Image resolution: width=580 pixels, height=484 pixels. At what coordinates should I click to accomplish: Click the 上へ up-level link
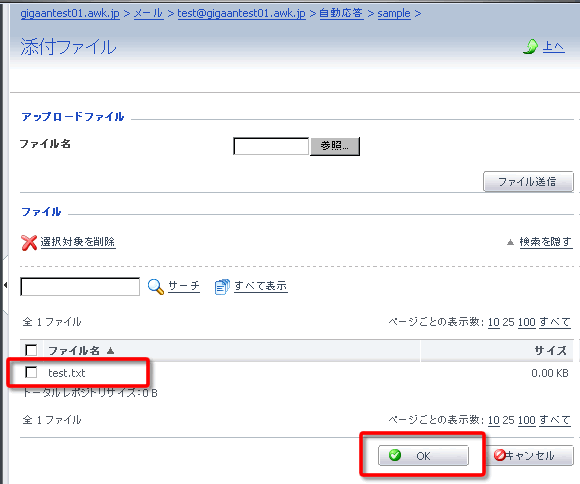point(553,47)
